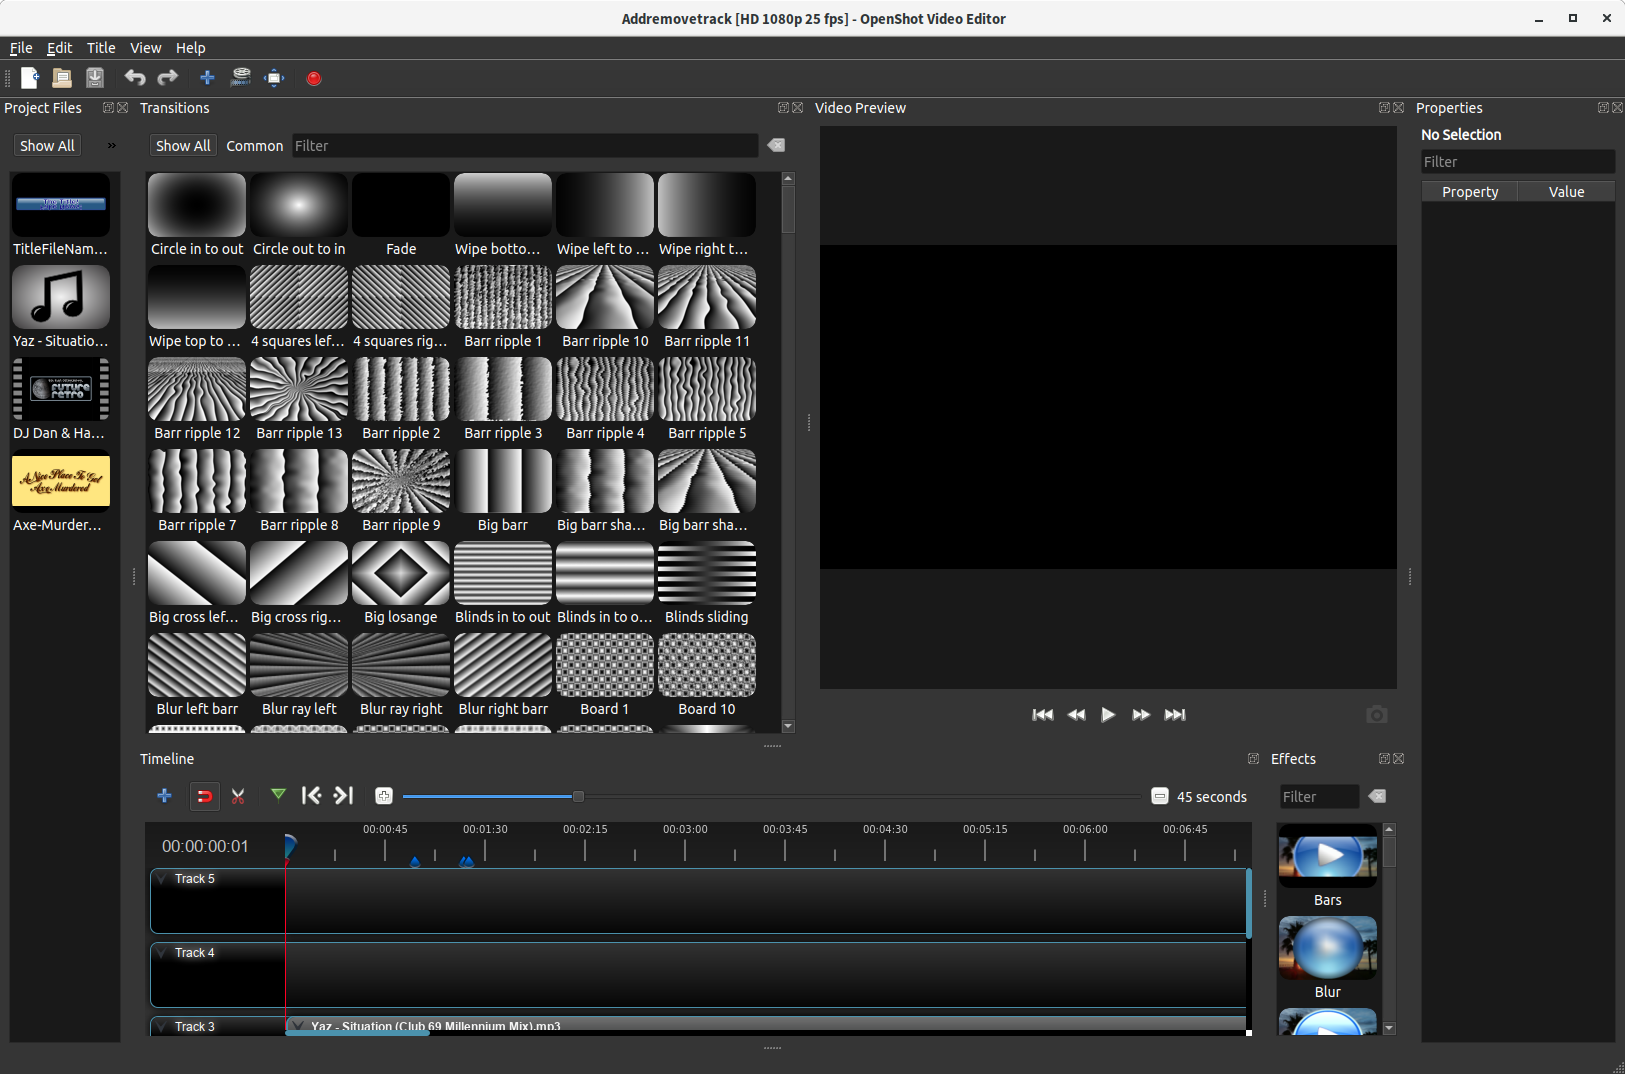This screenshot has width=1625, height=1074.
Task: Adjust the timeline zoom slider handle
Action: pyautogui.click(x=578, y=797)
